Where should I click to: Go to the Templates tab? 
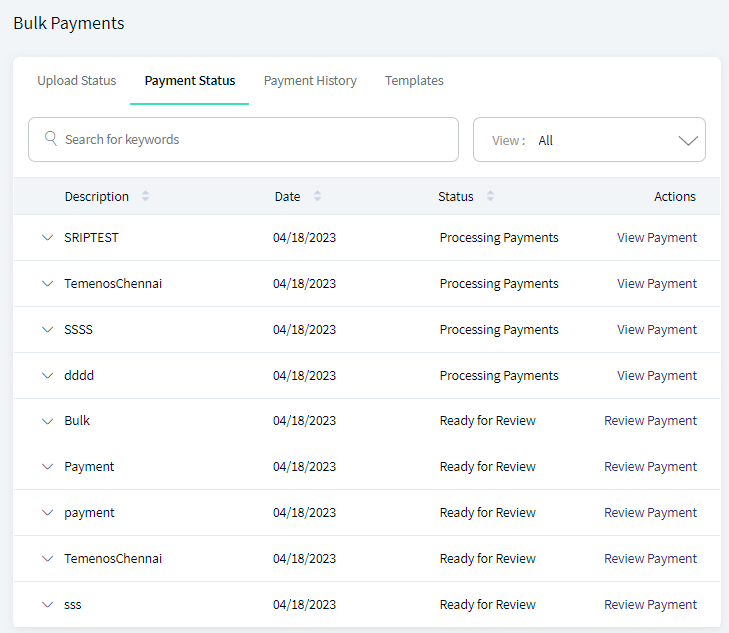pyautogui.click(x=414, y=81)
